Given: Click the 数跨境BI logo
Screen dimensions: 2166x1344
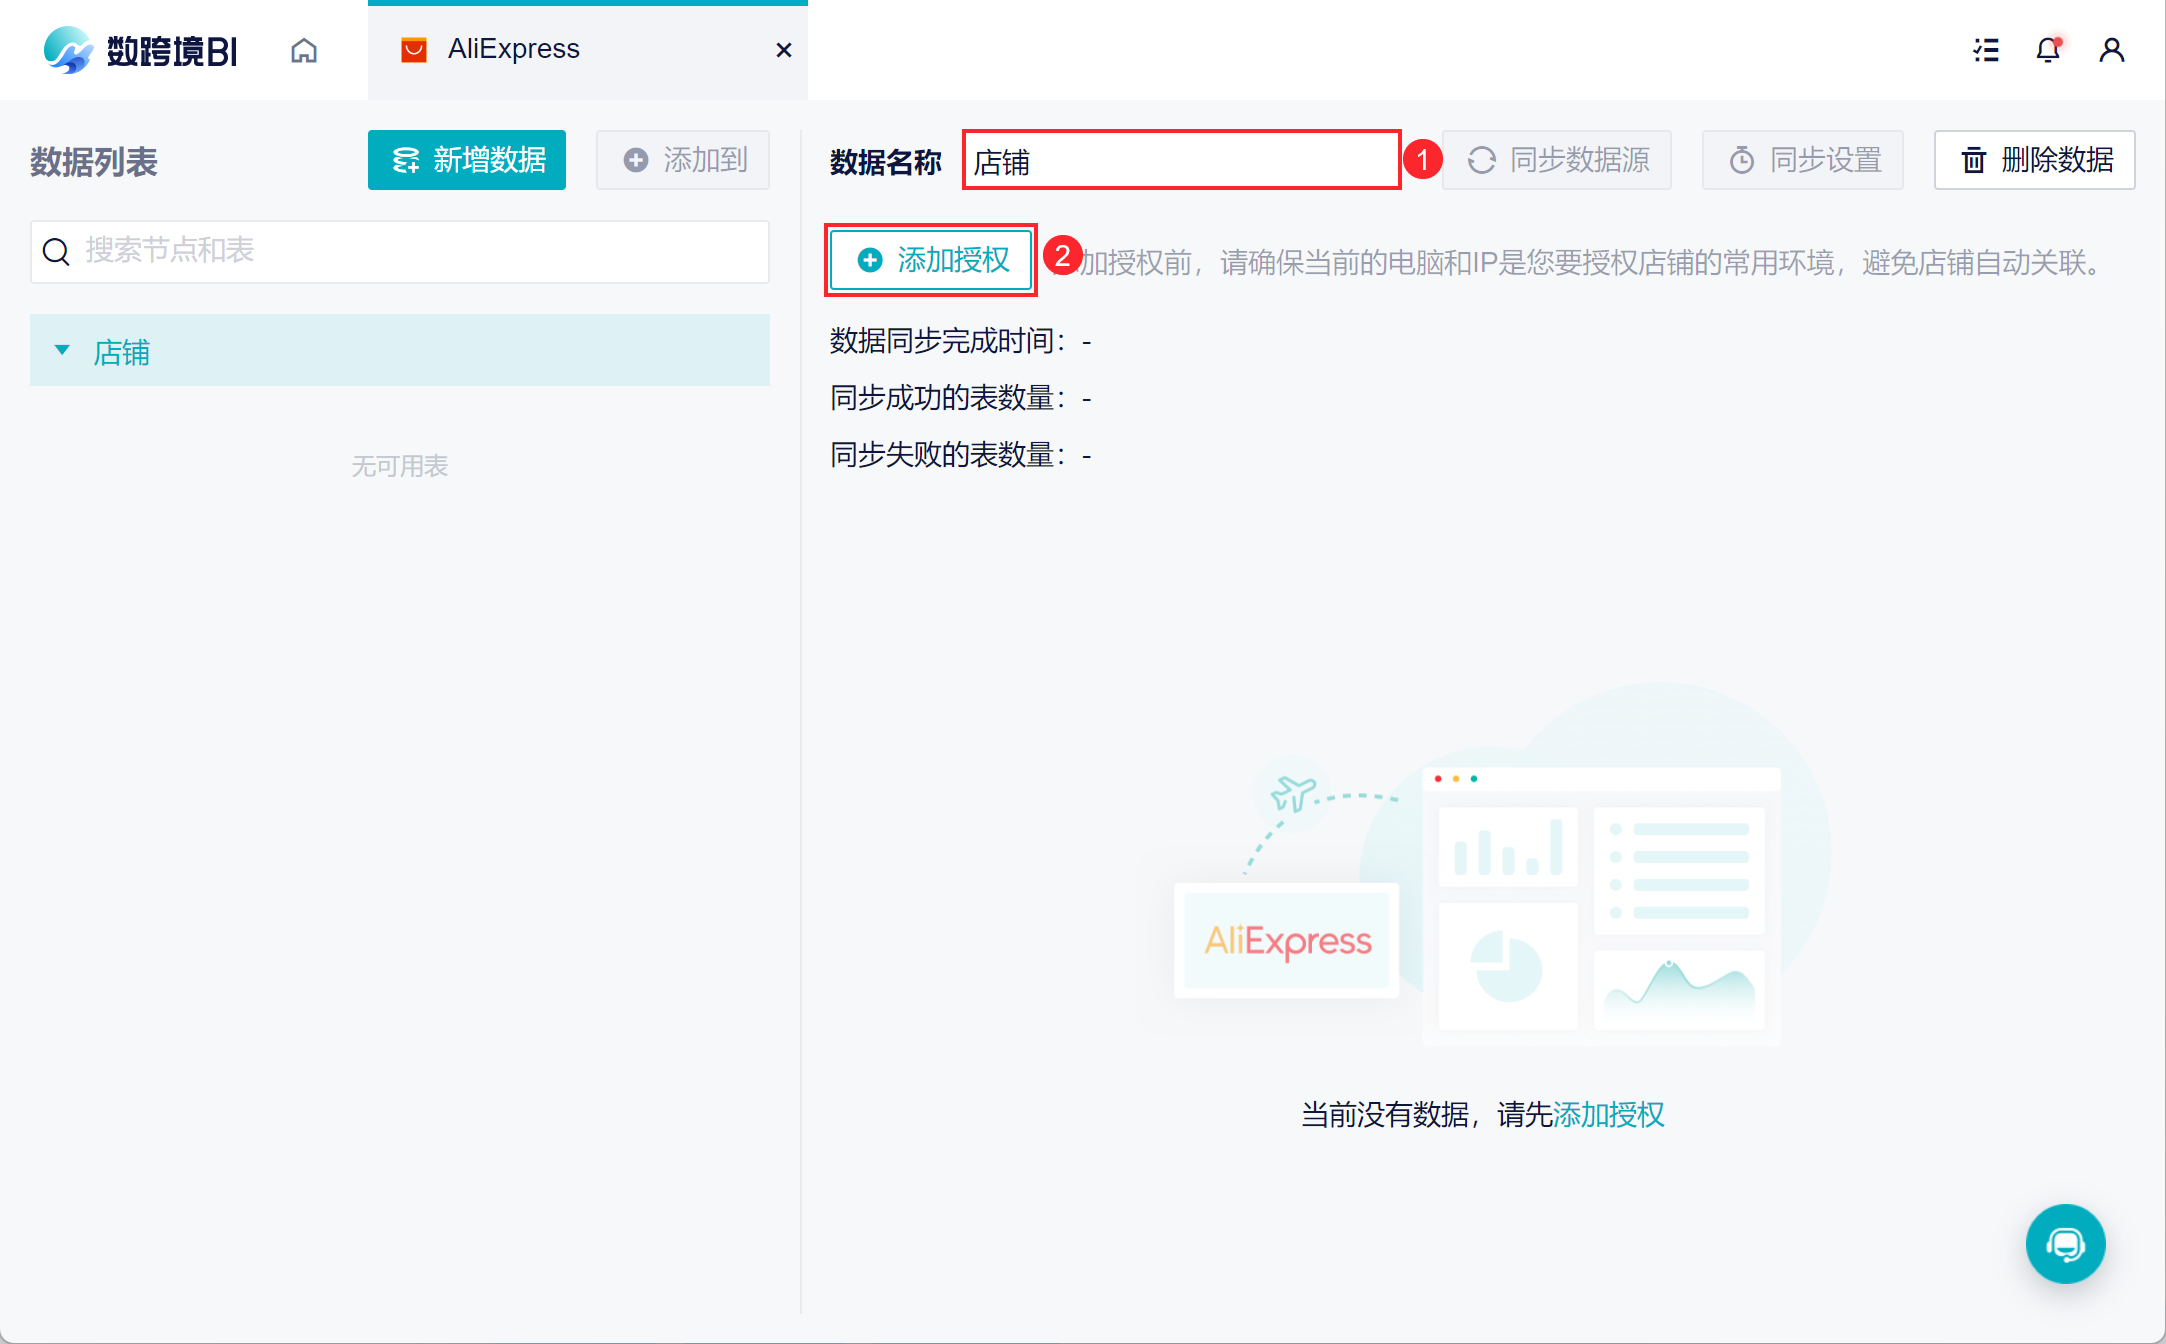Looking at the screenshot, I should coord(141,50).
